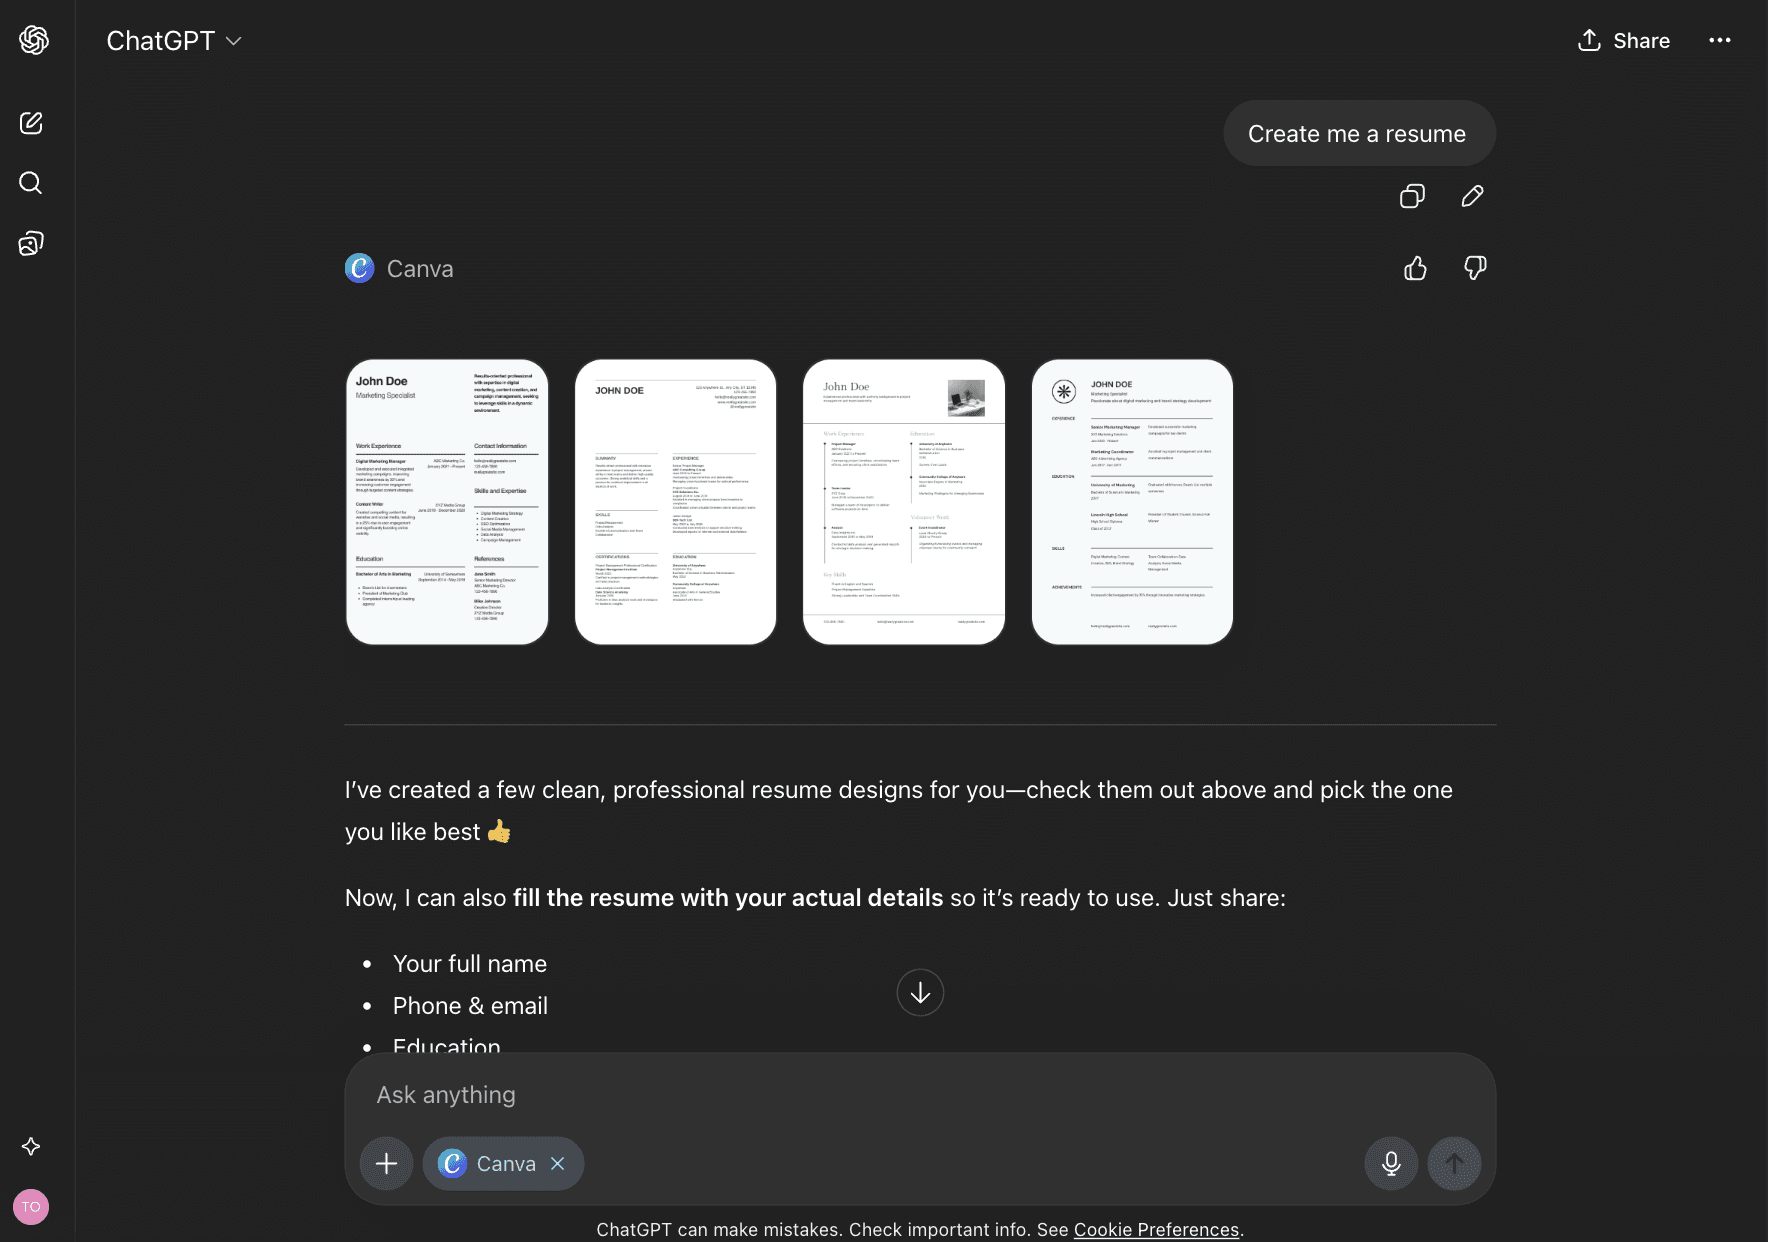Edit the 'Create me a resume' message

click(x=1472, y=196)
